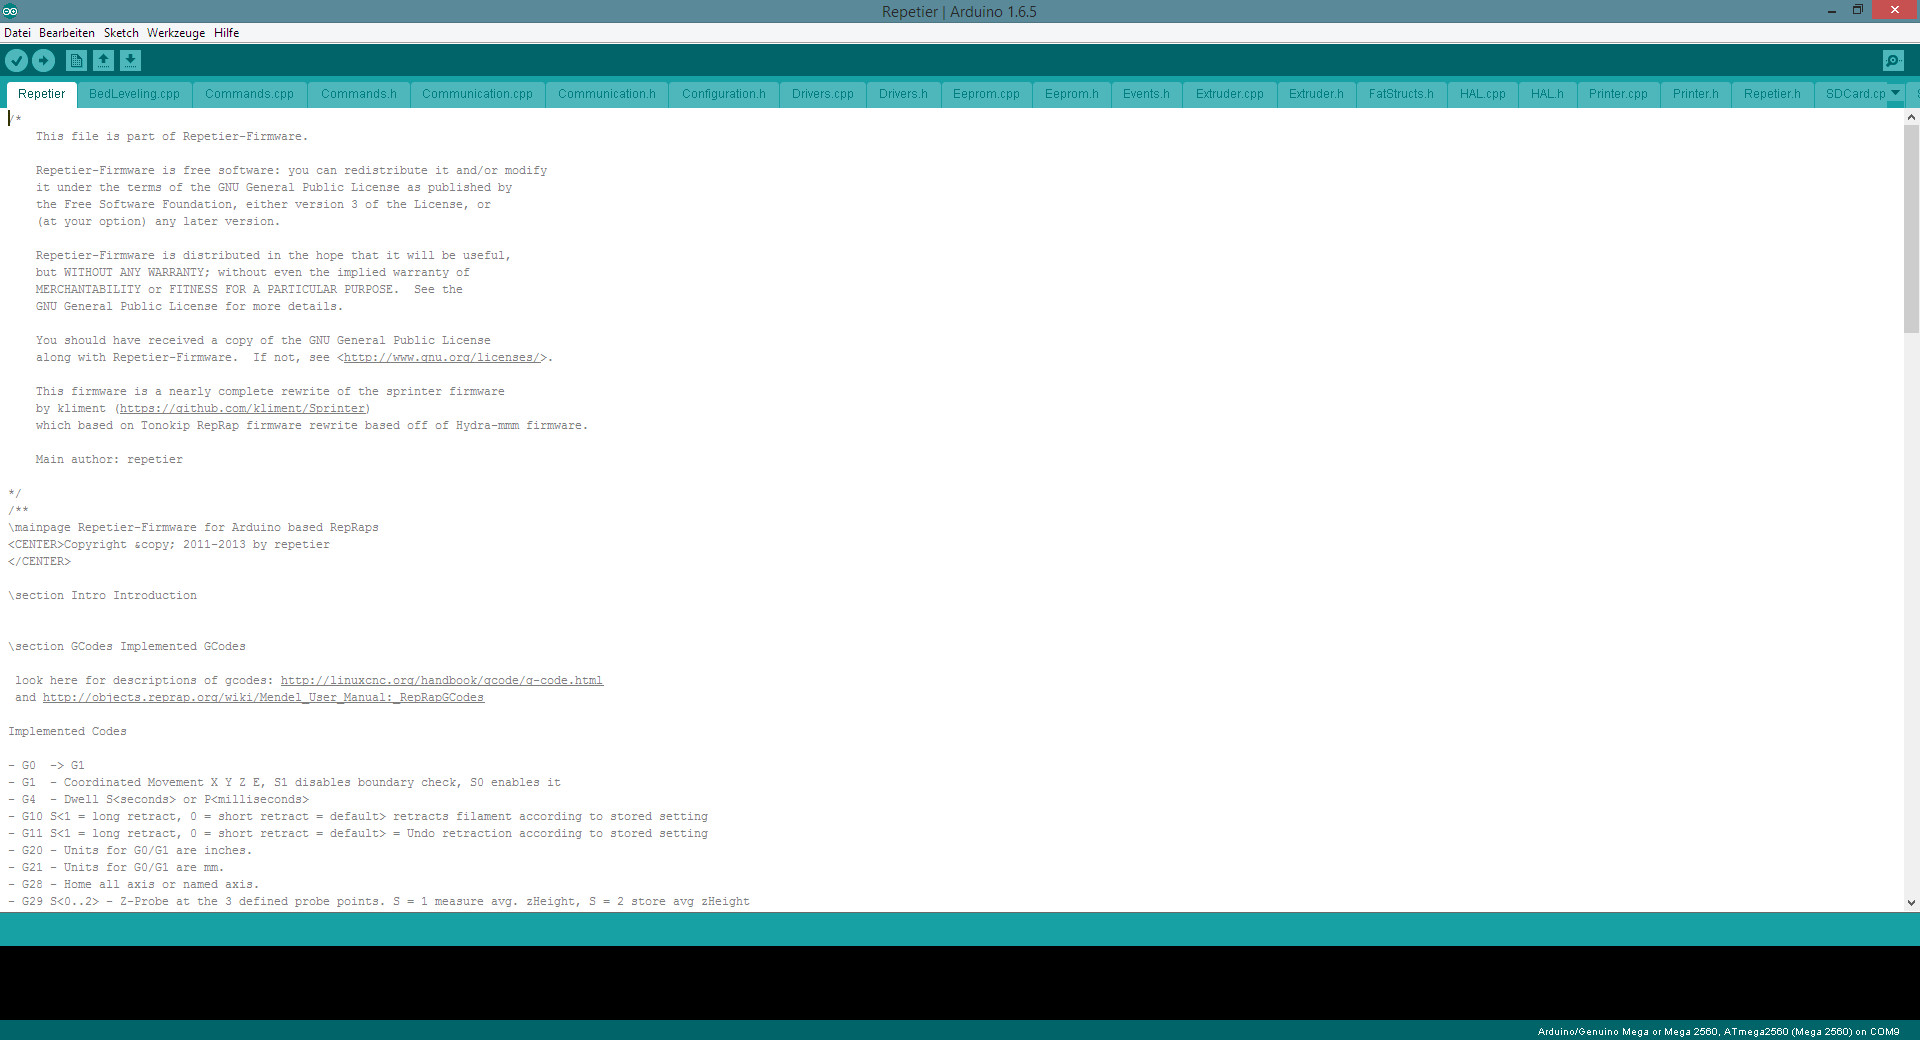Click the '\section Intro Introduction' line
Screen dimensions: 1920x1040
pyautogui.click(x=103, y=596)
